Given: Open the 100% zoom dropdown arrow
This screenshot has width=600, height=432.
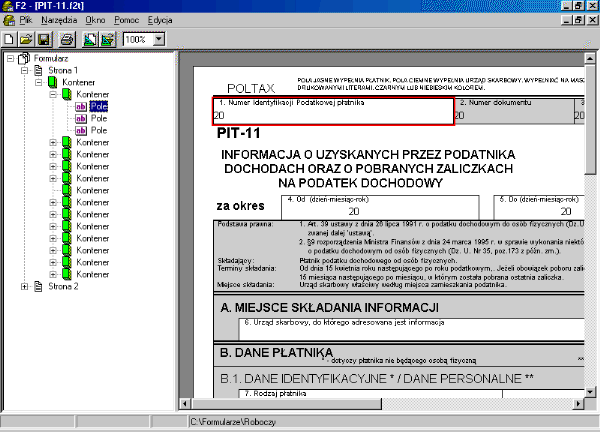Looking at the screenshot, I should (159, 39).
